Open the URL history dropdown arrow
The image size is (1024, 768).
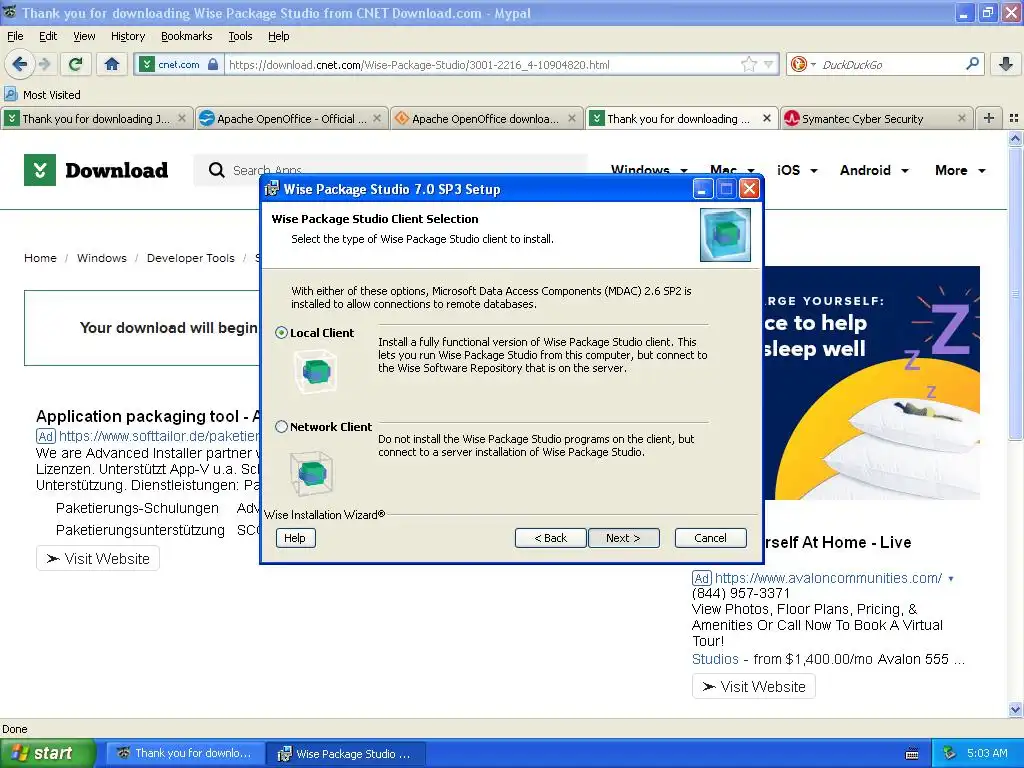tap(769, 64)
